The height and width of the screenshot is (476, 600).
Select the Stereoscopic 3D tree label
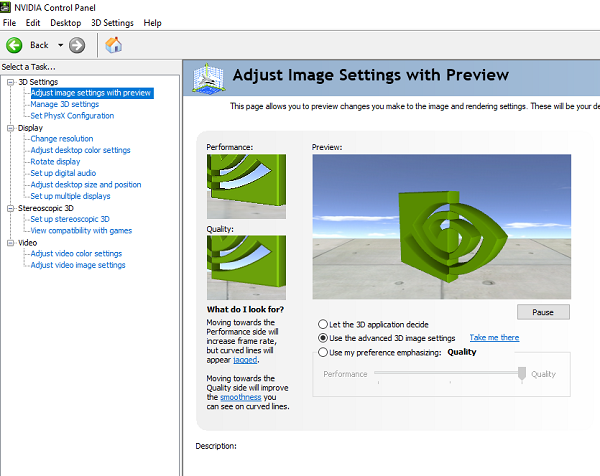(46, 208)
